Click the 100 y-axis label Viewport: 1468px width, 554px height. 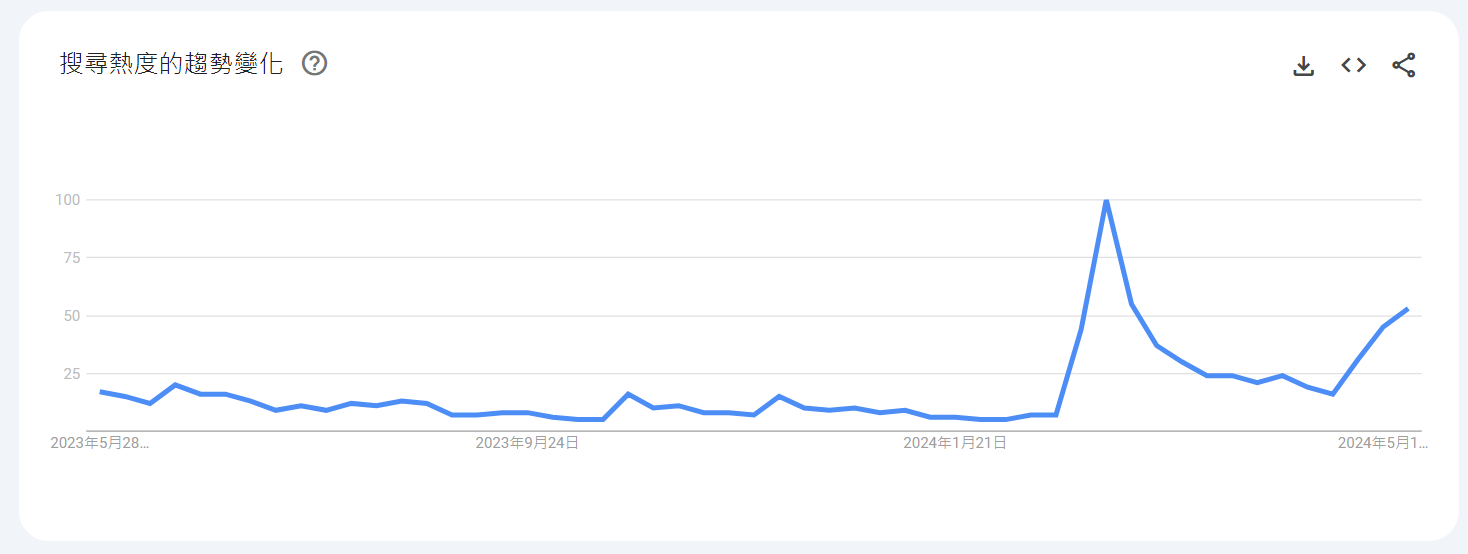[x=67, y=200]
